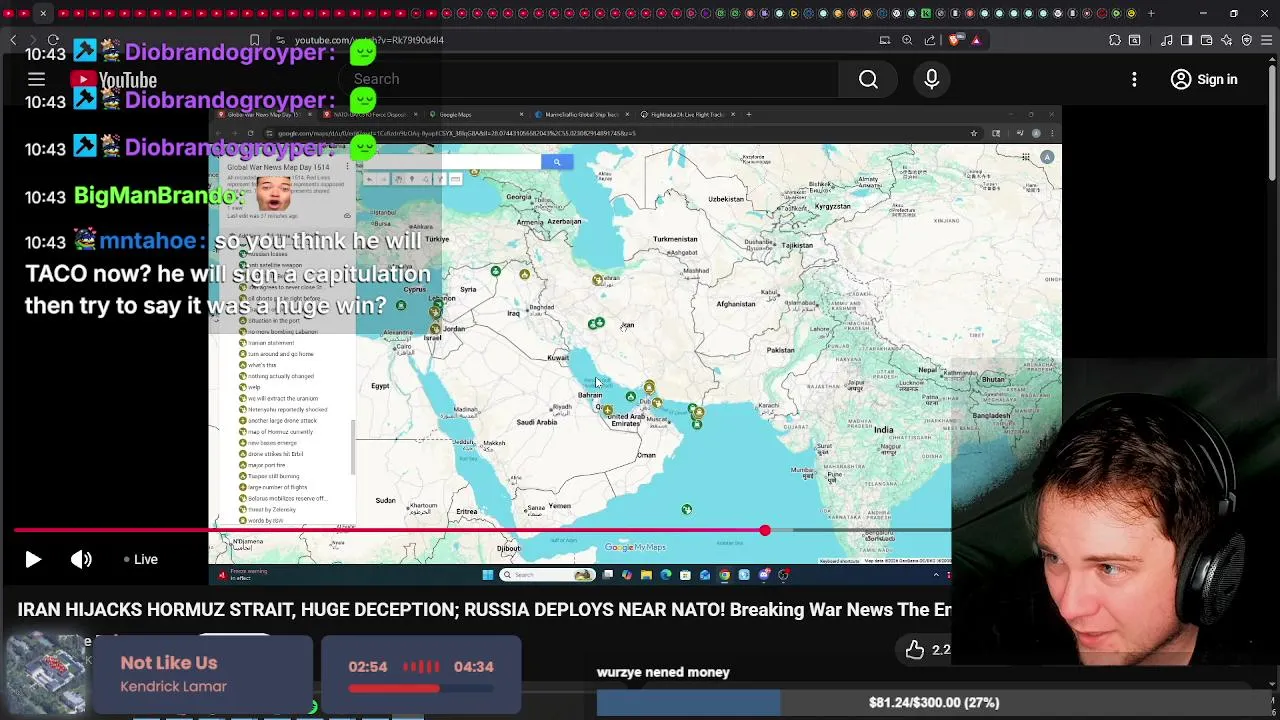Go to YouTube home via logo
The height and width of the screenshot is (720, 1280).
click(x=114, y=80)
